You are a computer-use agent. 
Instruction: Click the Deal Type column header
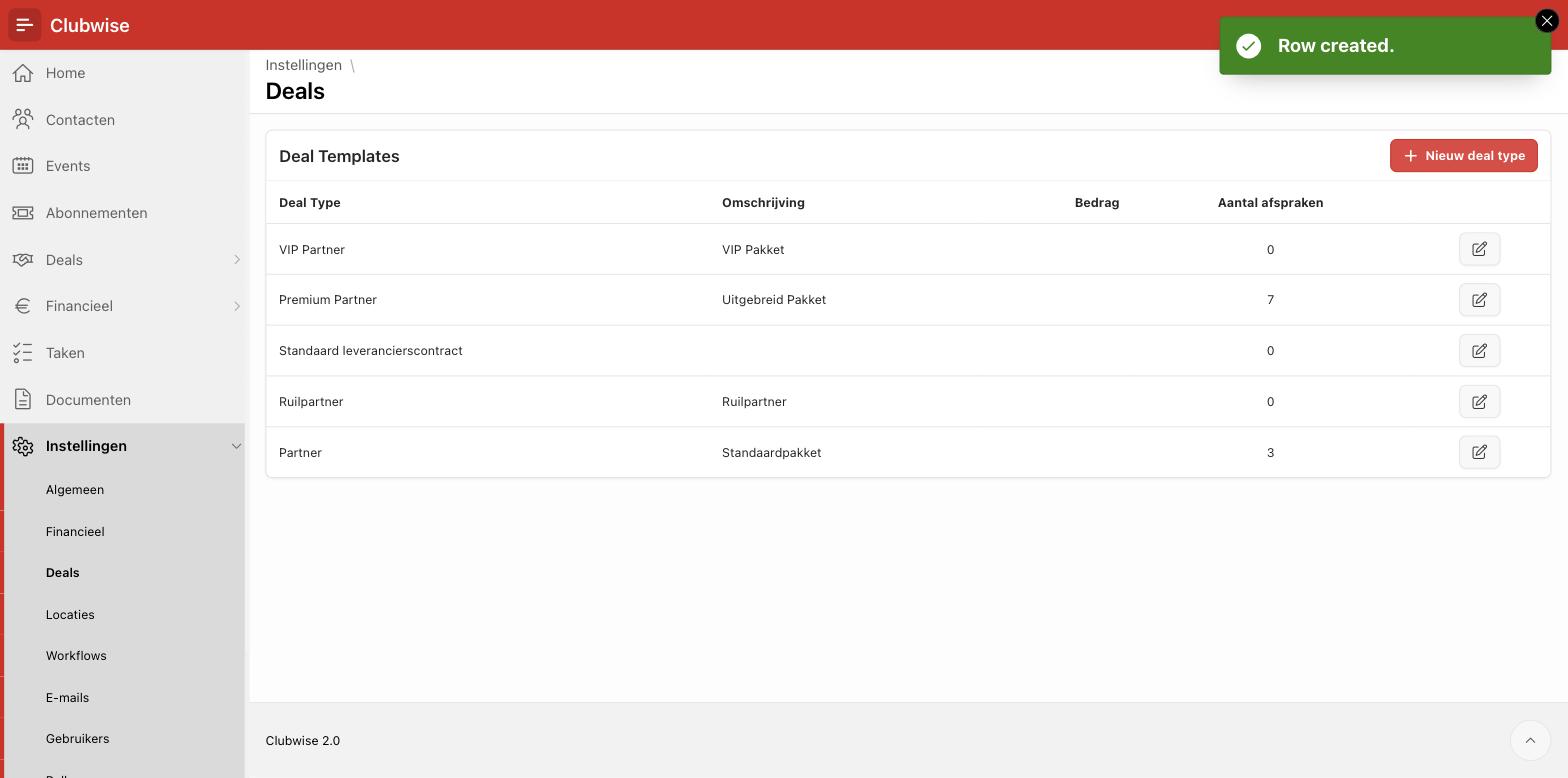pyautogui.click(x=310, y=203)
